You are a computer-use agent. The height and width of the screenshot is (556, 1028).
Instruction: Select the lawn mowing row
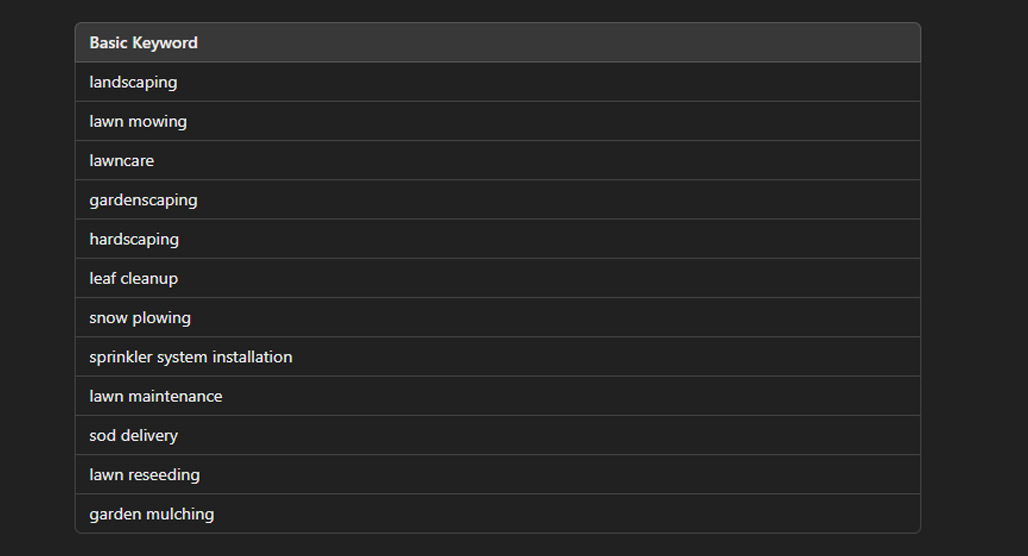pyautogui.click(x=498, y=121)
